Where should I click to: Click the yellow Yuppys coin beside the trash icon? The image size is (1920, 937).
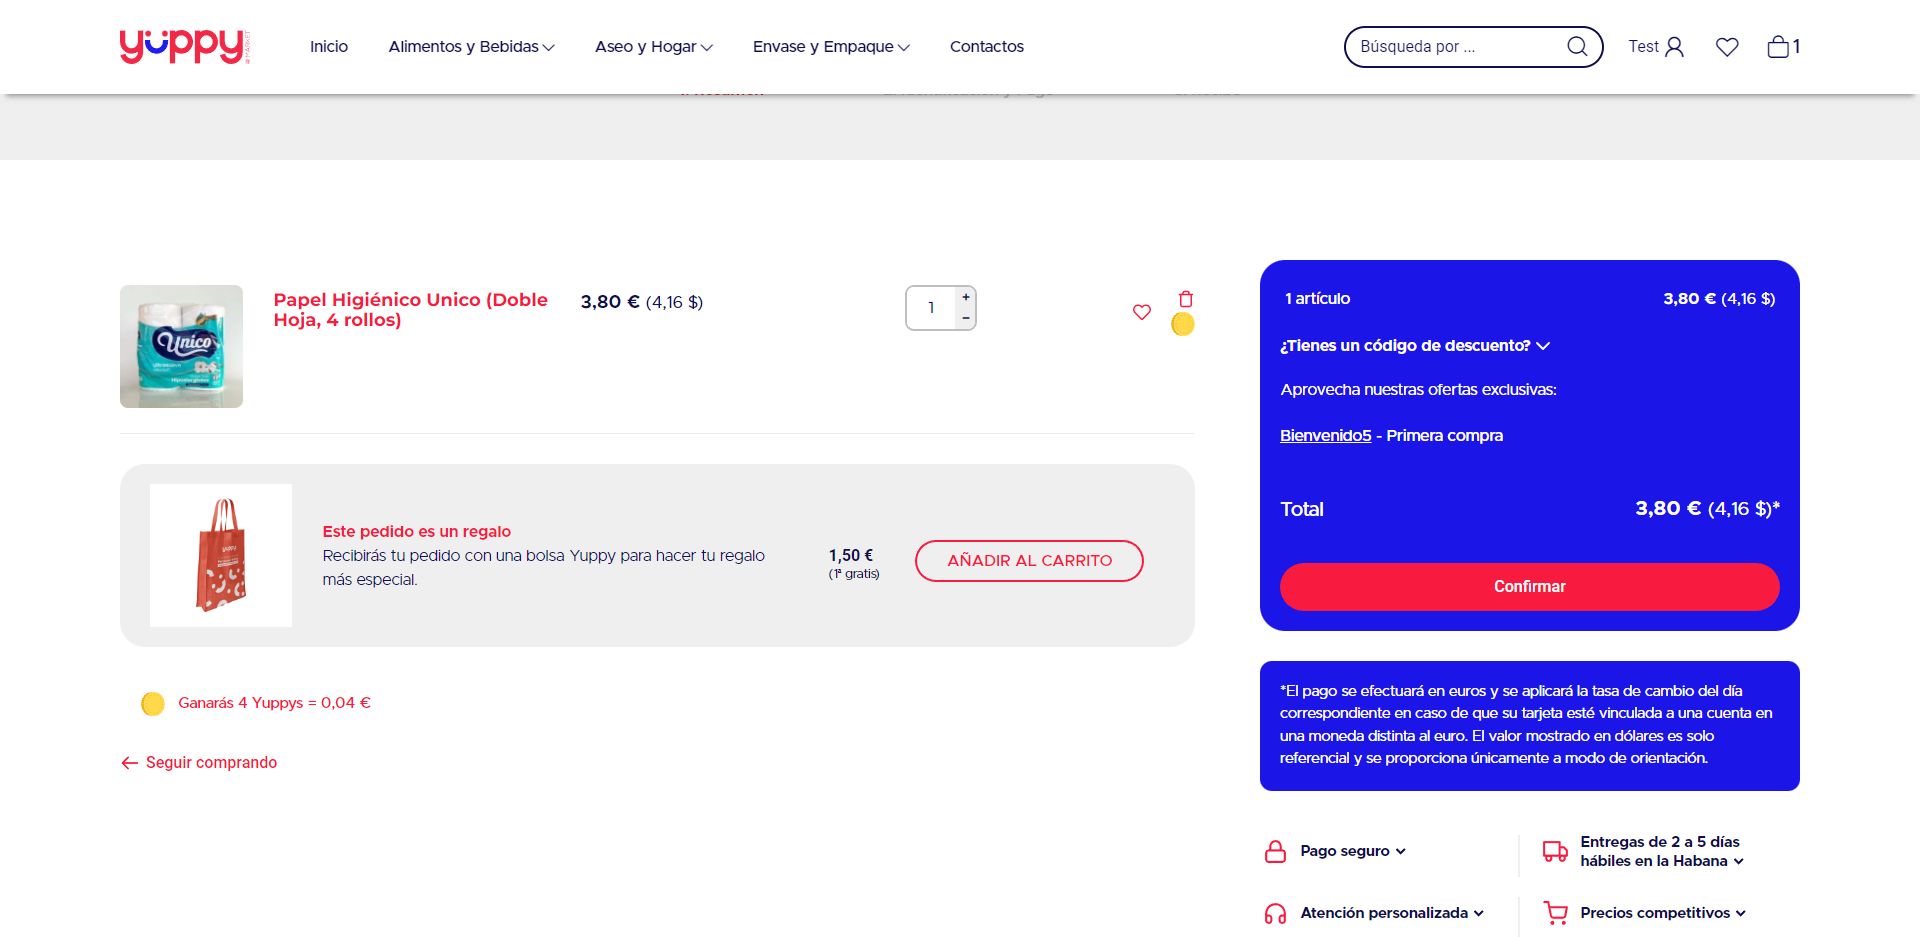(x=1183, y=324)
